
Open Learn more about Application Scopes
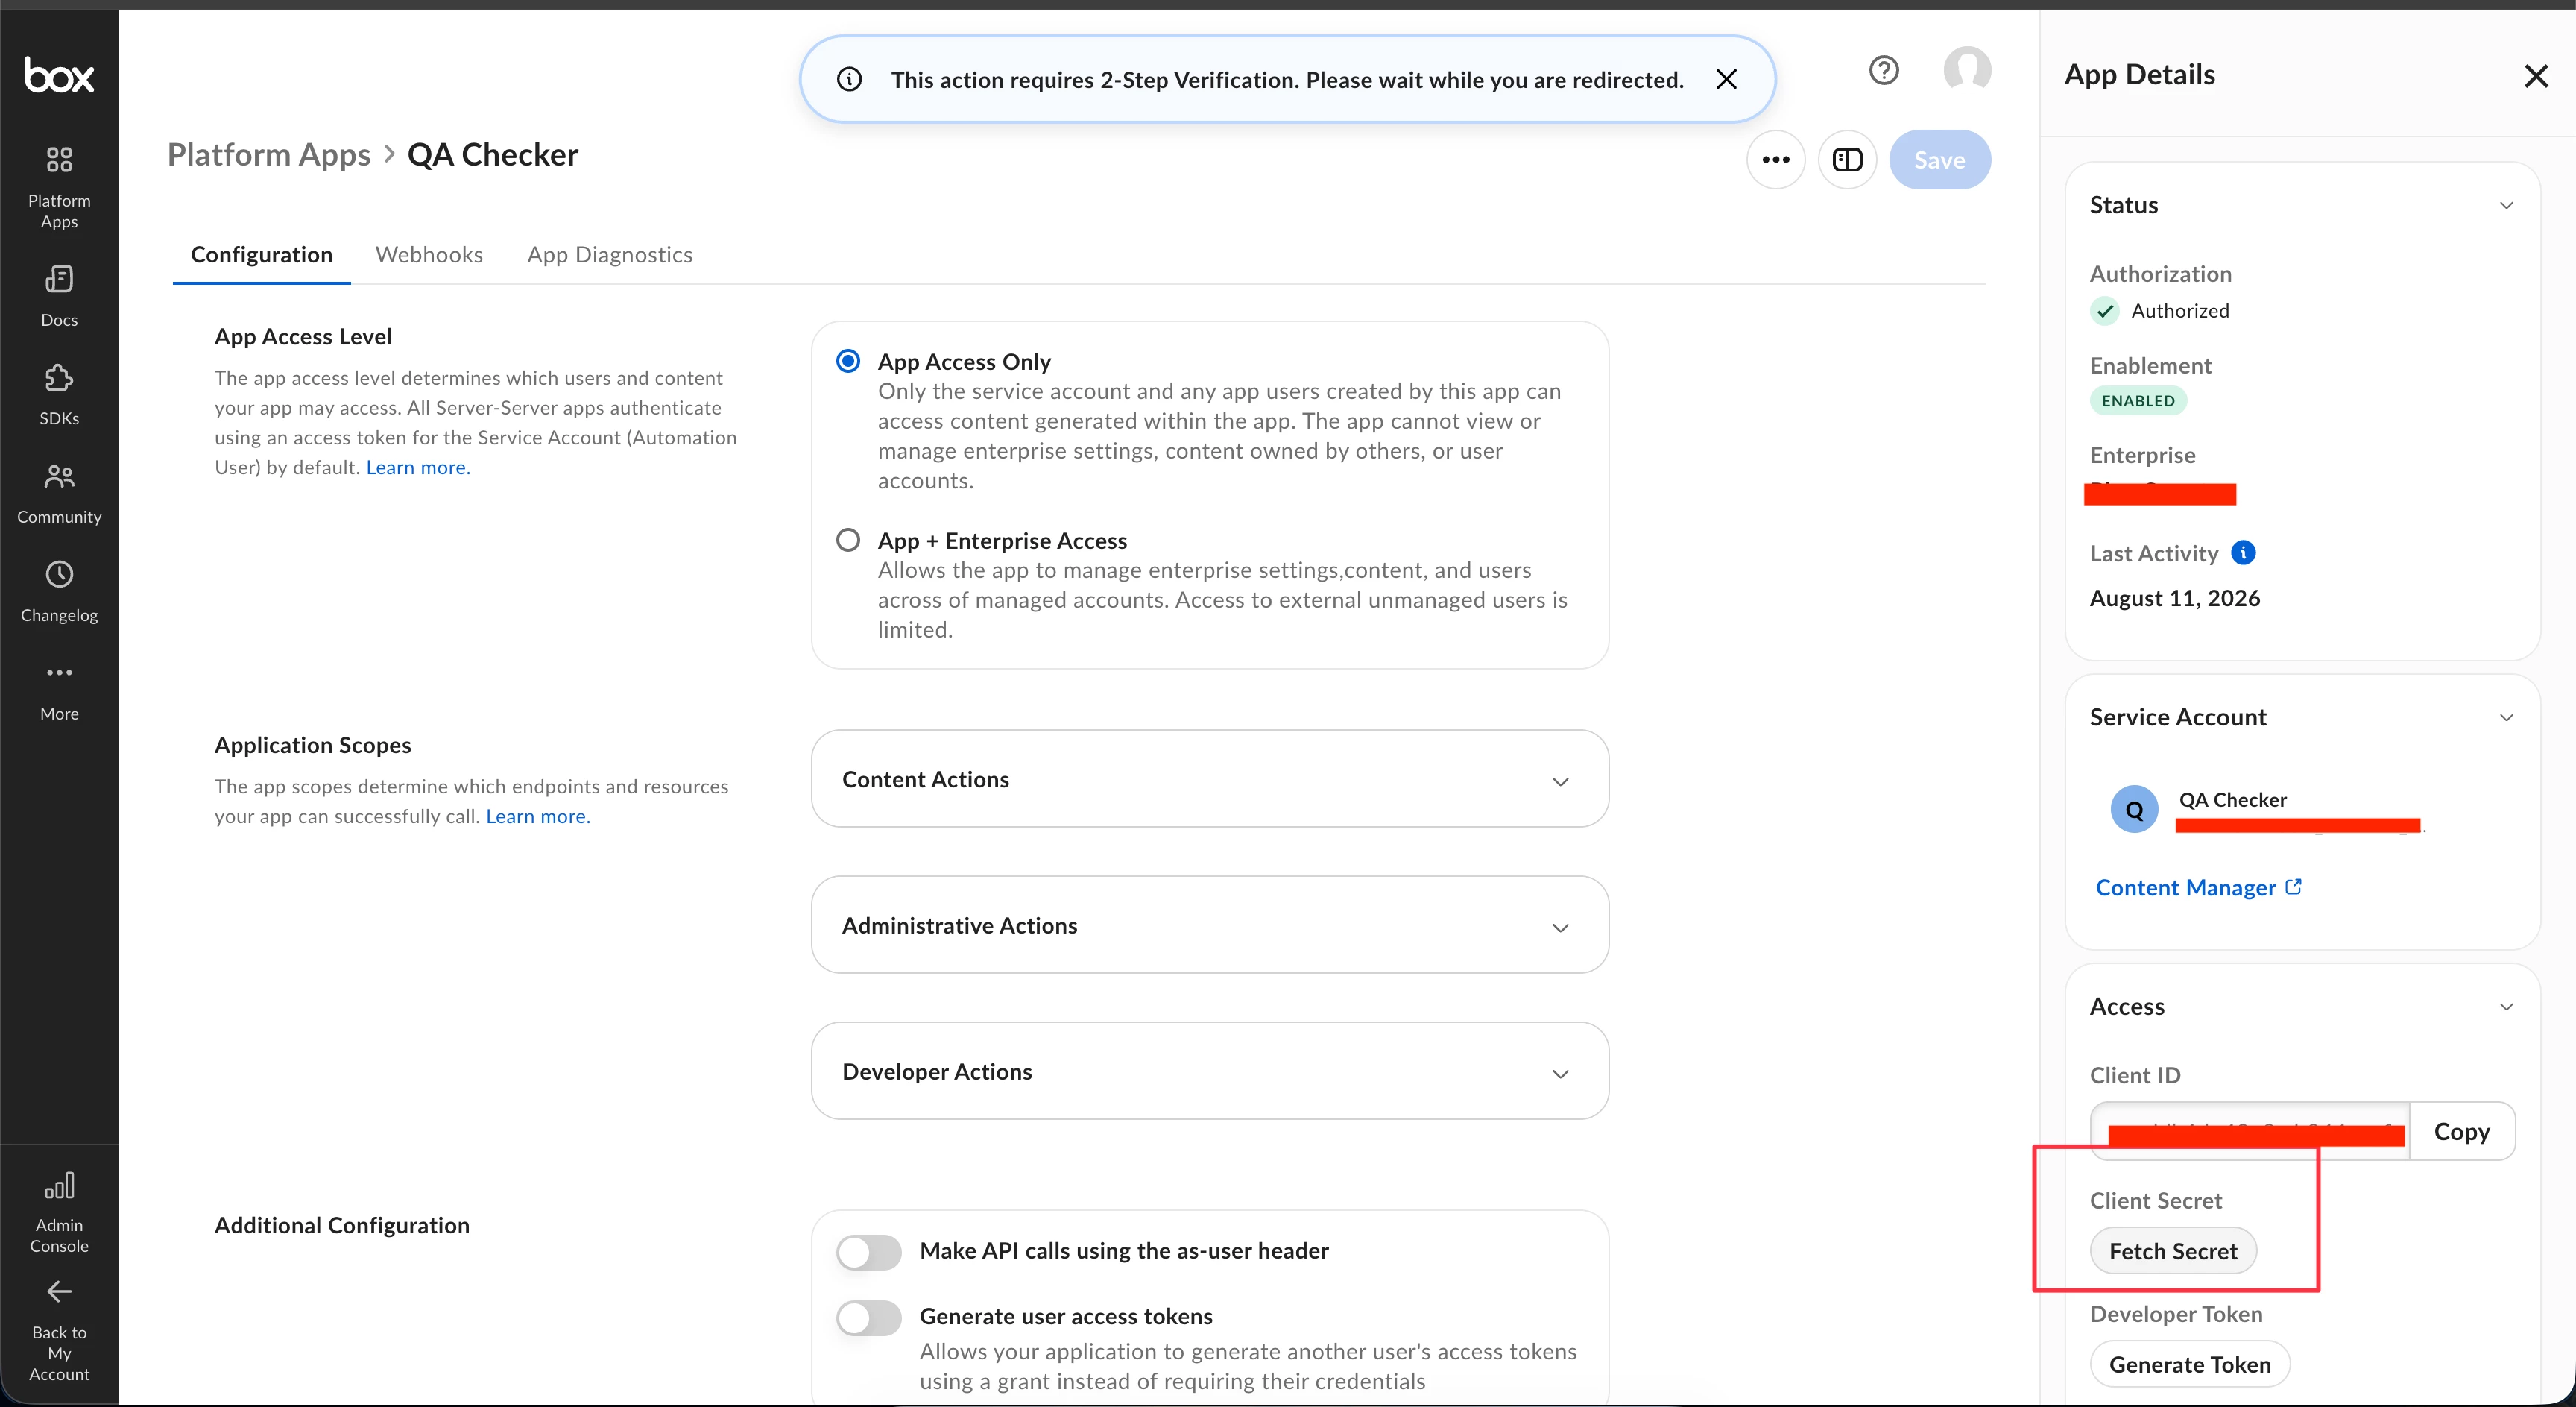click(x=538, y=816)
